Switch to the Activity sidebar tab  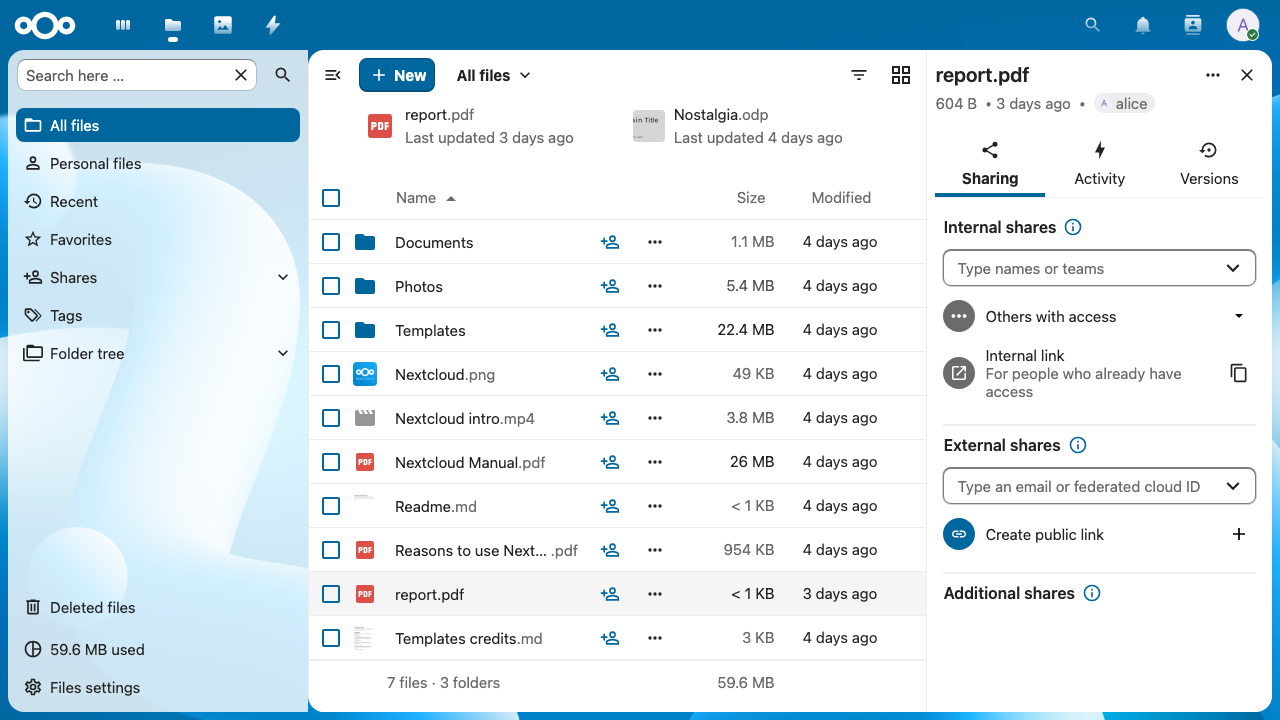click(1099, 165)
